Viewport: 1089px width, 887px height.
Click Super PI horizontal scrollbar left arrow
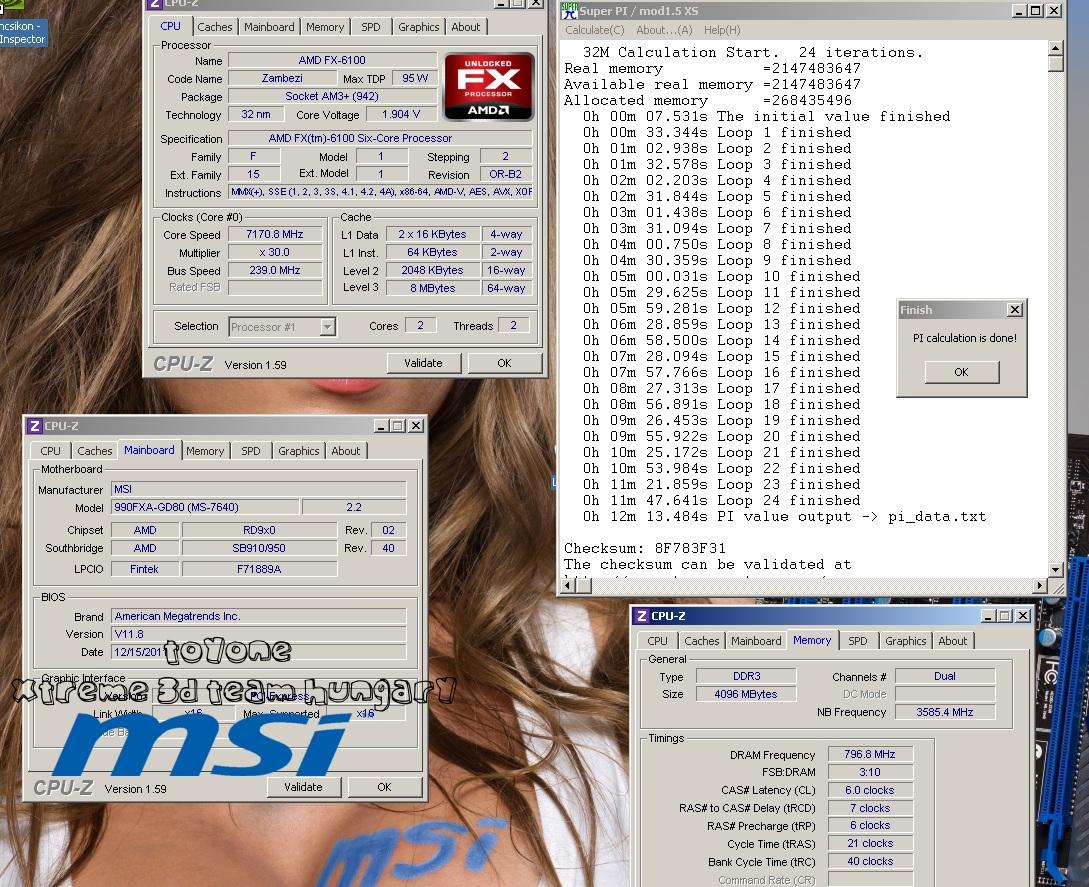pos(567,586)
